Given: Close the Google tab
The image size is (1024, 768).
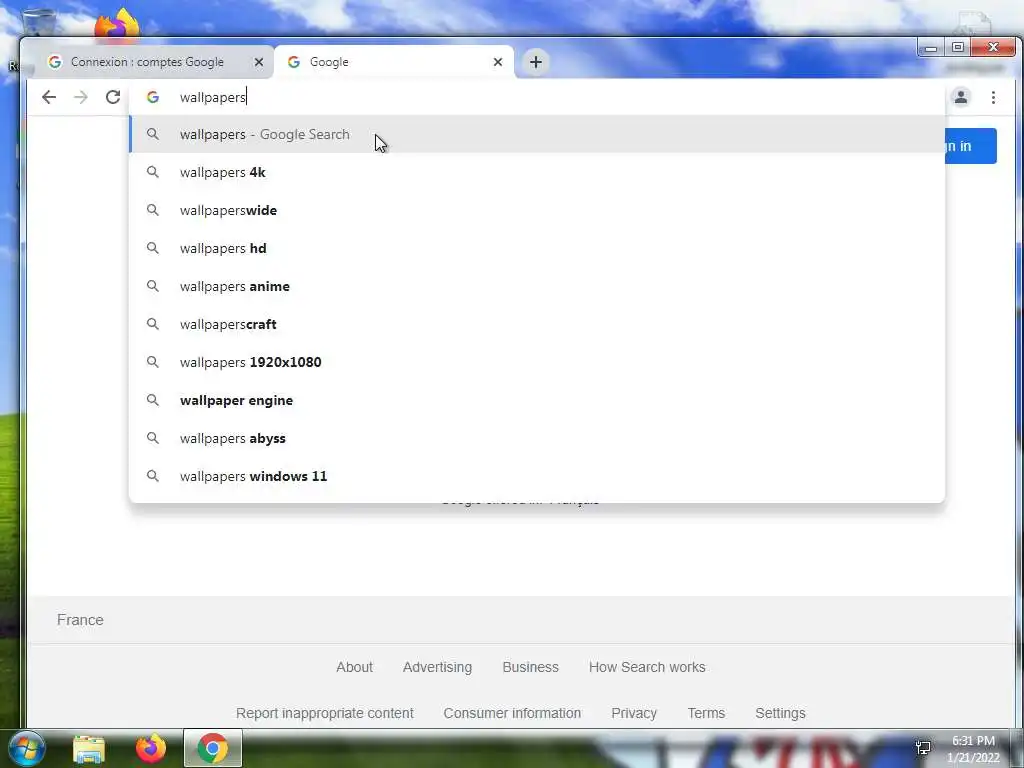Looking at the screenshot, I should click(x=498, y=62).
